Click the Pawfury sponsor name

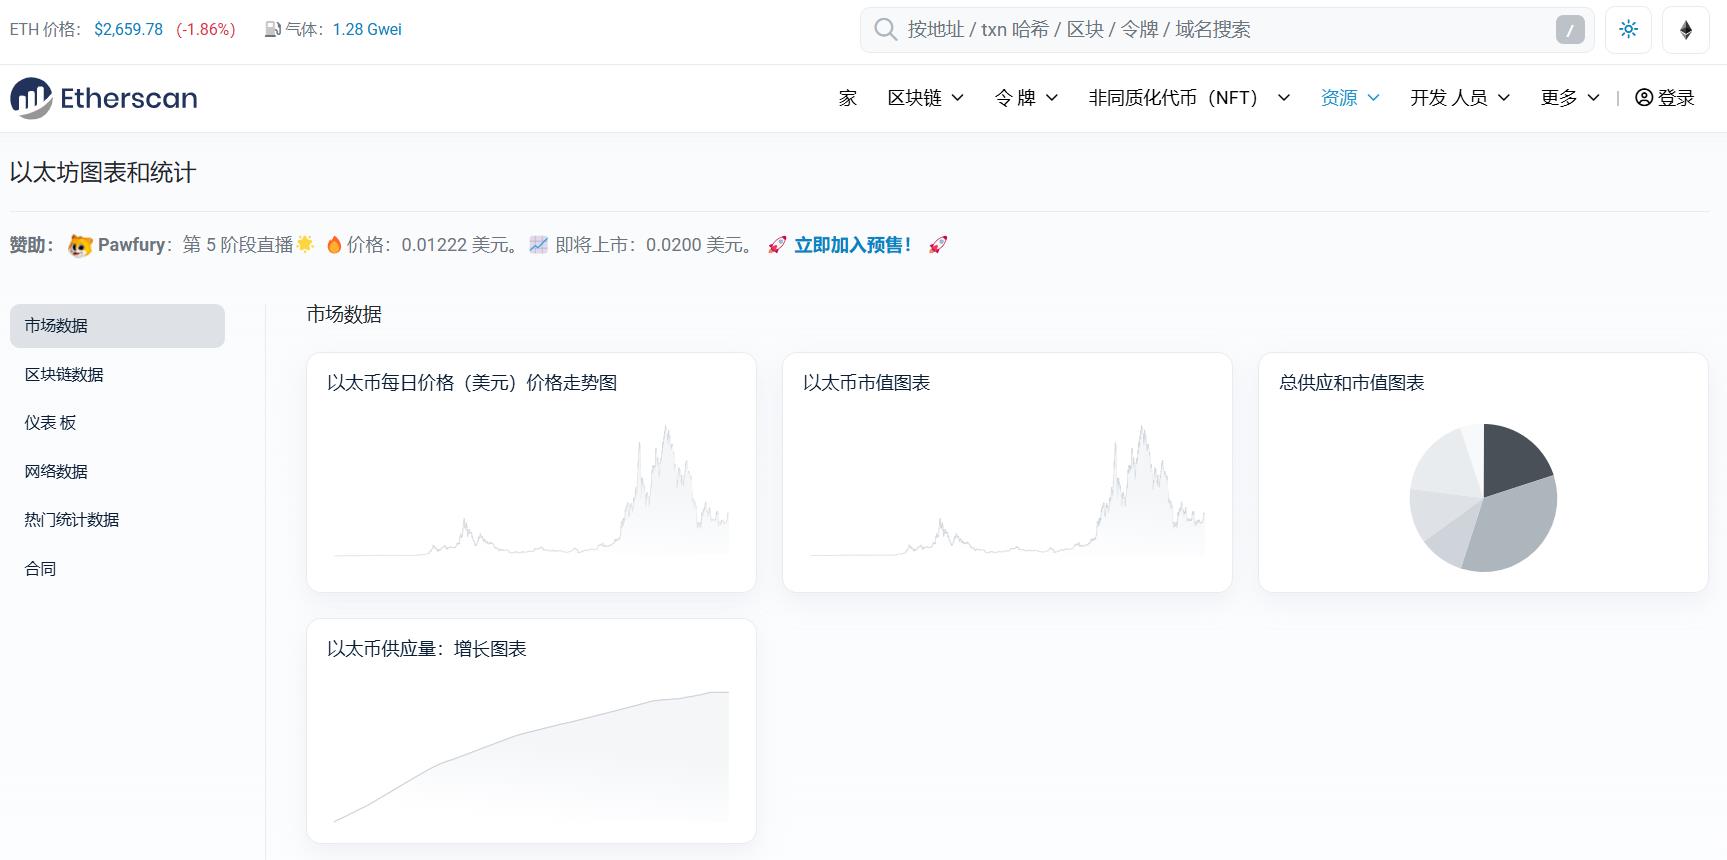(131, 245)
